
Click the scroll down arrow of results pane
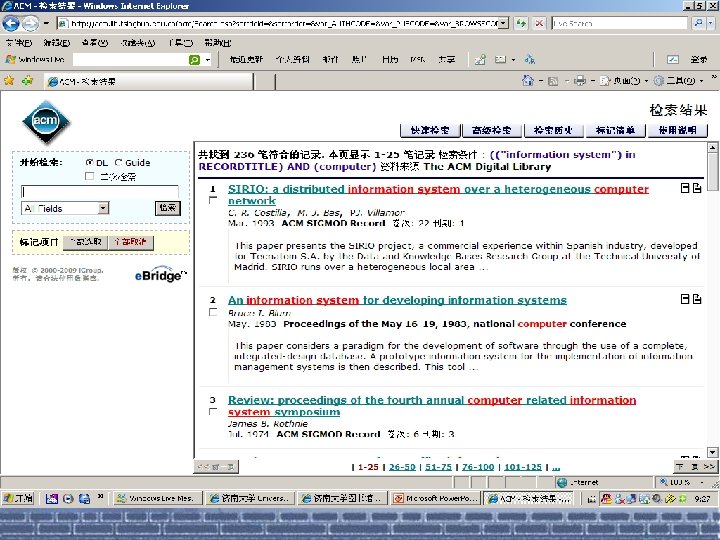pyautogui.click(x=712, y=452)
